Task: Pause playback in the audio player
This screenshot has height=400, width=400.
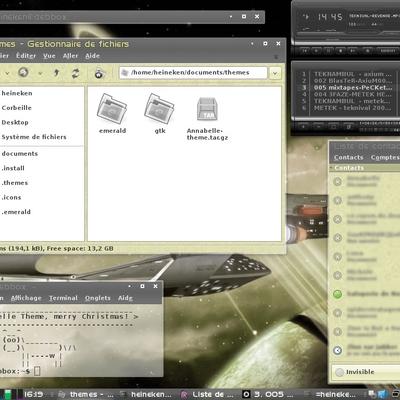Action: (328, 51)
